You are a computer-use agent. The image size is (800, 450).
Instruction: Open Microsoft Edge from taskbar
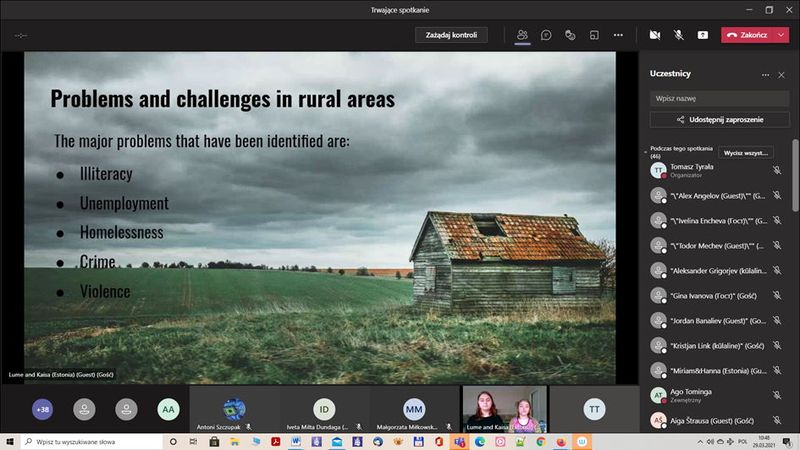pyautogui.click(x=480, y=441)
